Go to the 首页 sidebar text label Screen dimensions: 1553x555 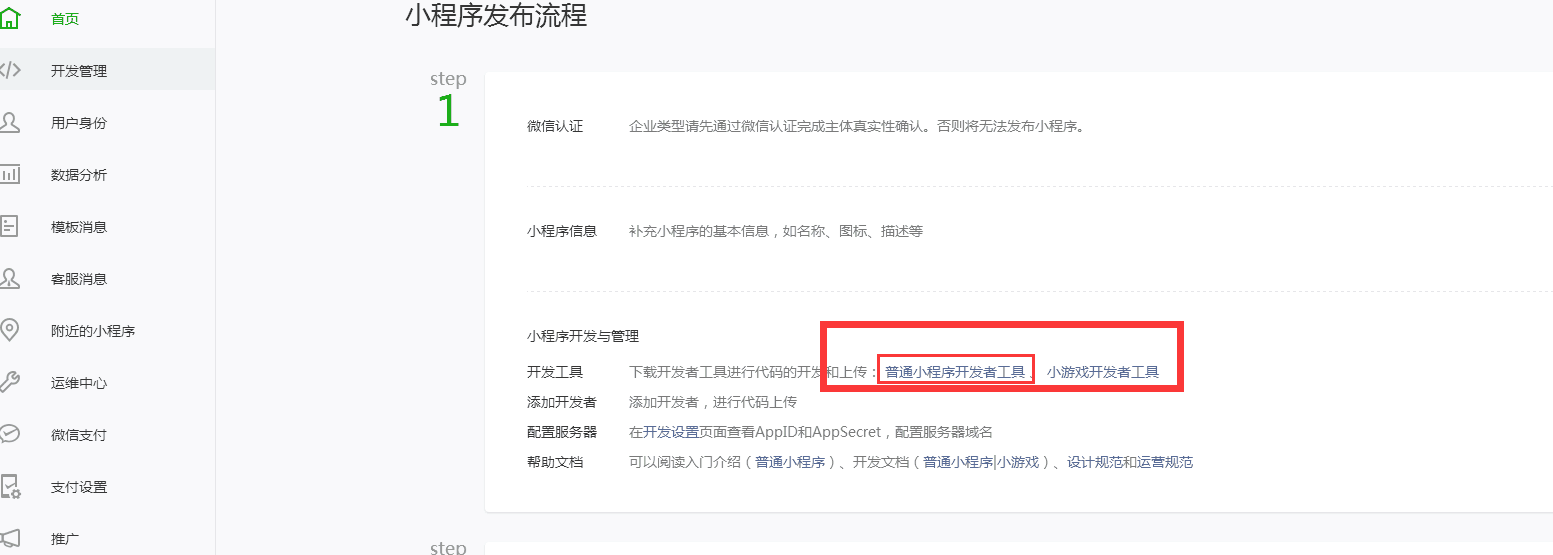pos(65,19)
